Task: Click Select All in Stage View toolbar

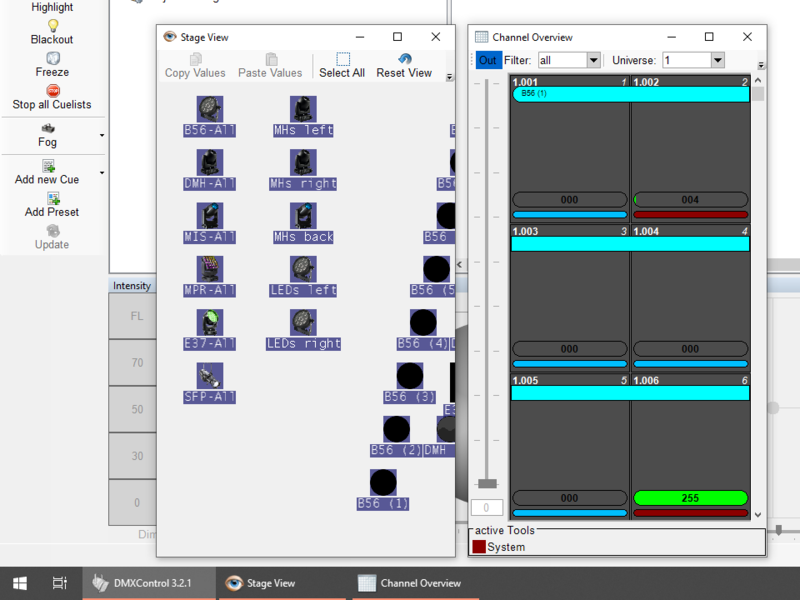Action: point(341,63)
